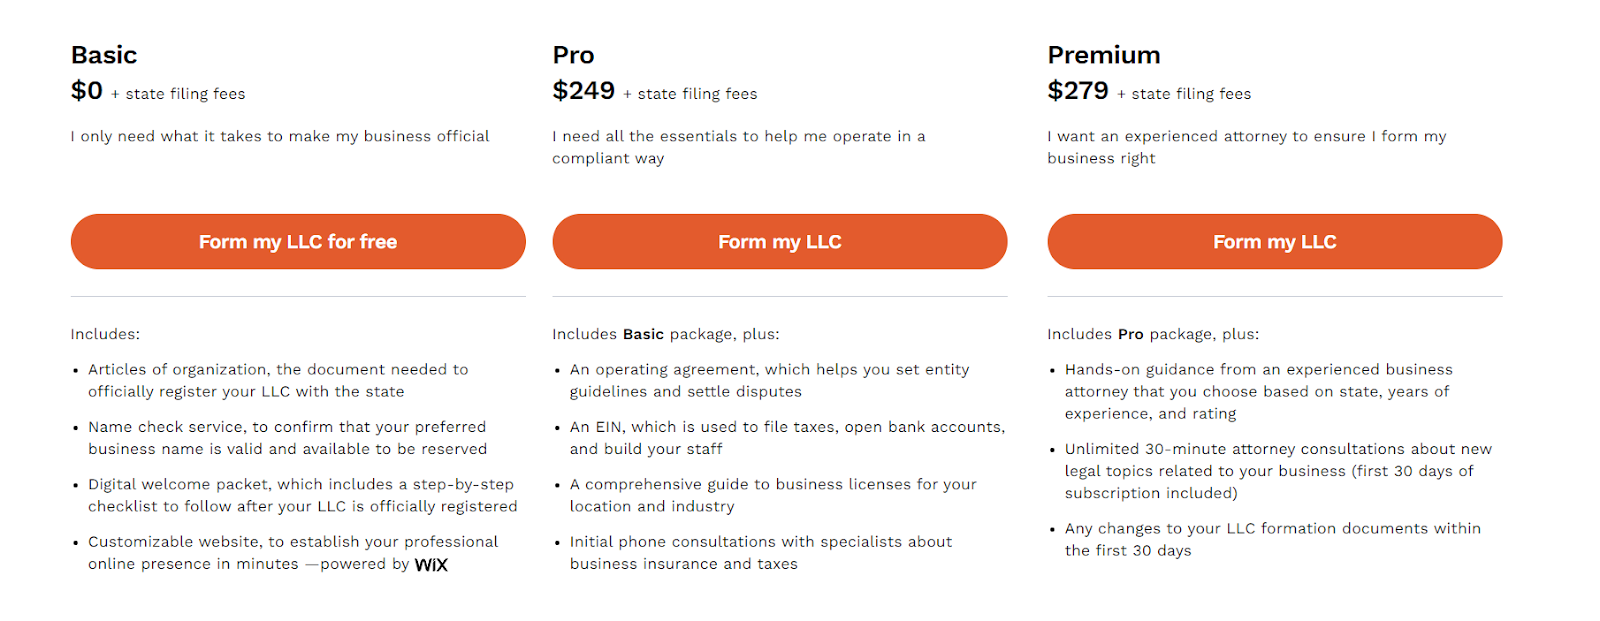Click 'Initial phone consultations' bullet item
This screenshot has height=621, width=1600.
pos(761,553)
